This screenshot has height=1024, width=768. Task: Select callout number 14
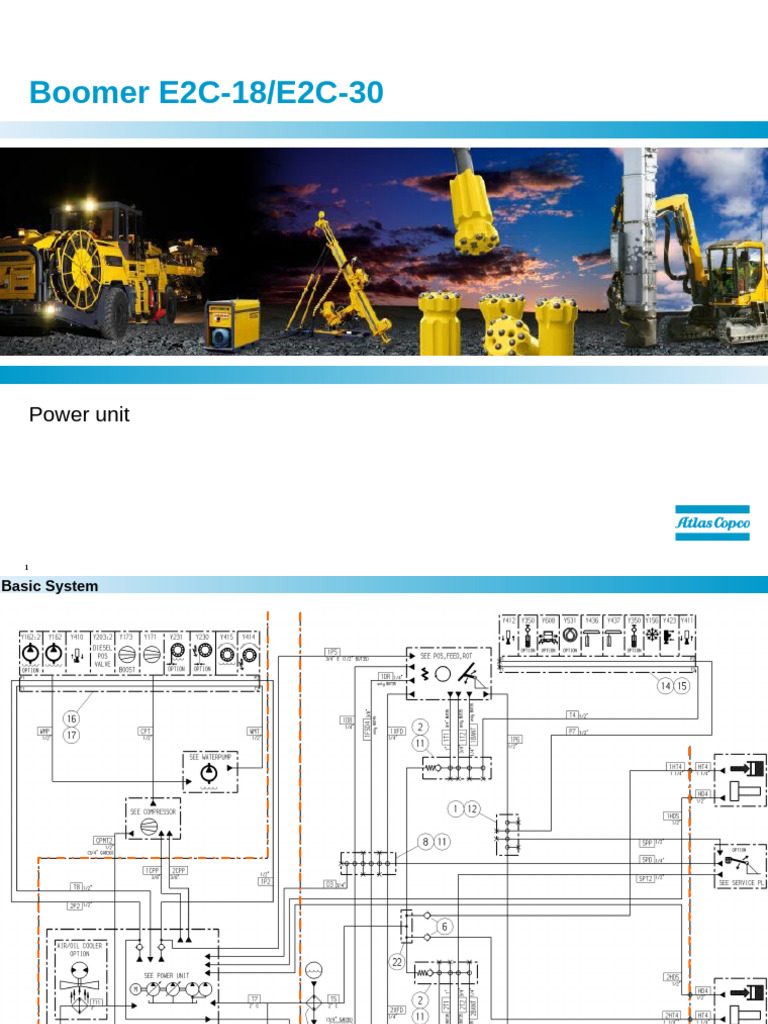click(x=665, y=686)
